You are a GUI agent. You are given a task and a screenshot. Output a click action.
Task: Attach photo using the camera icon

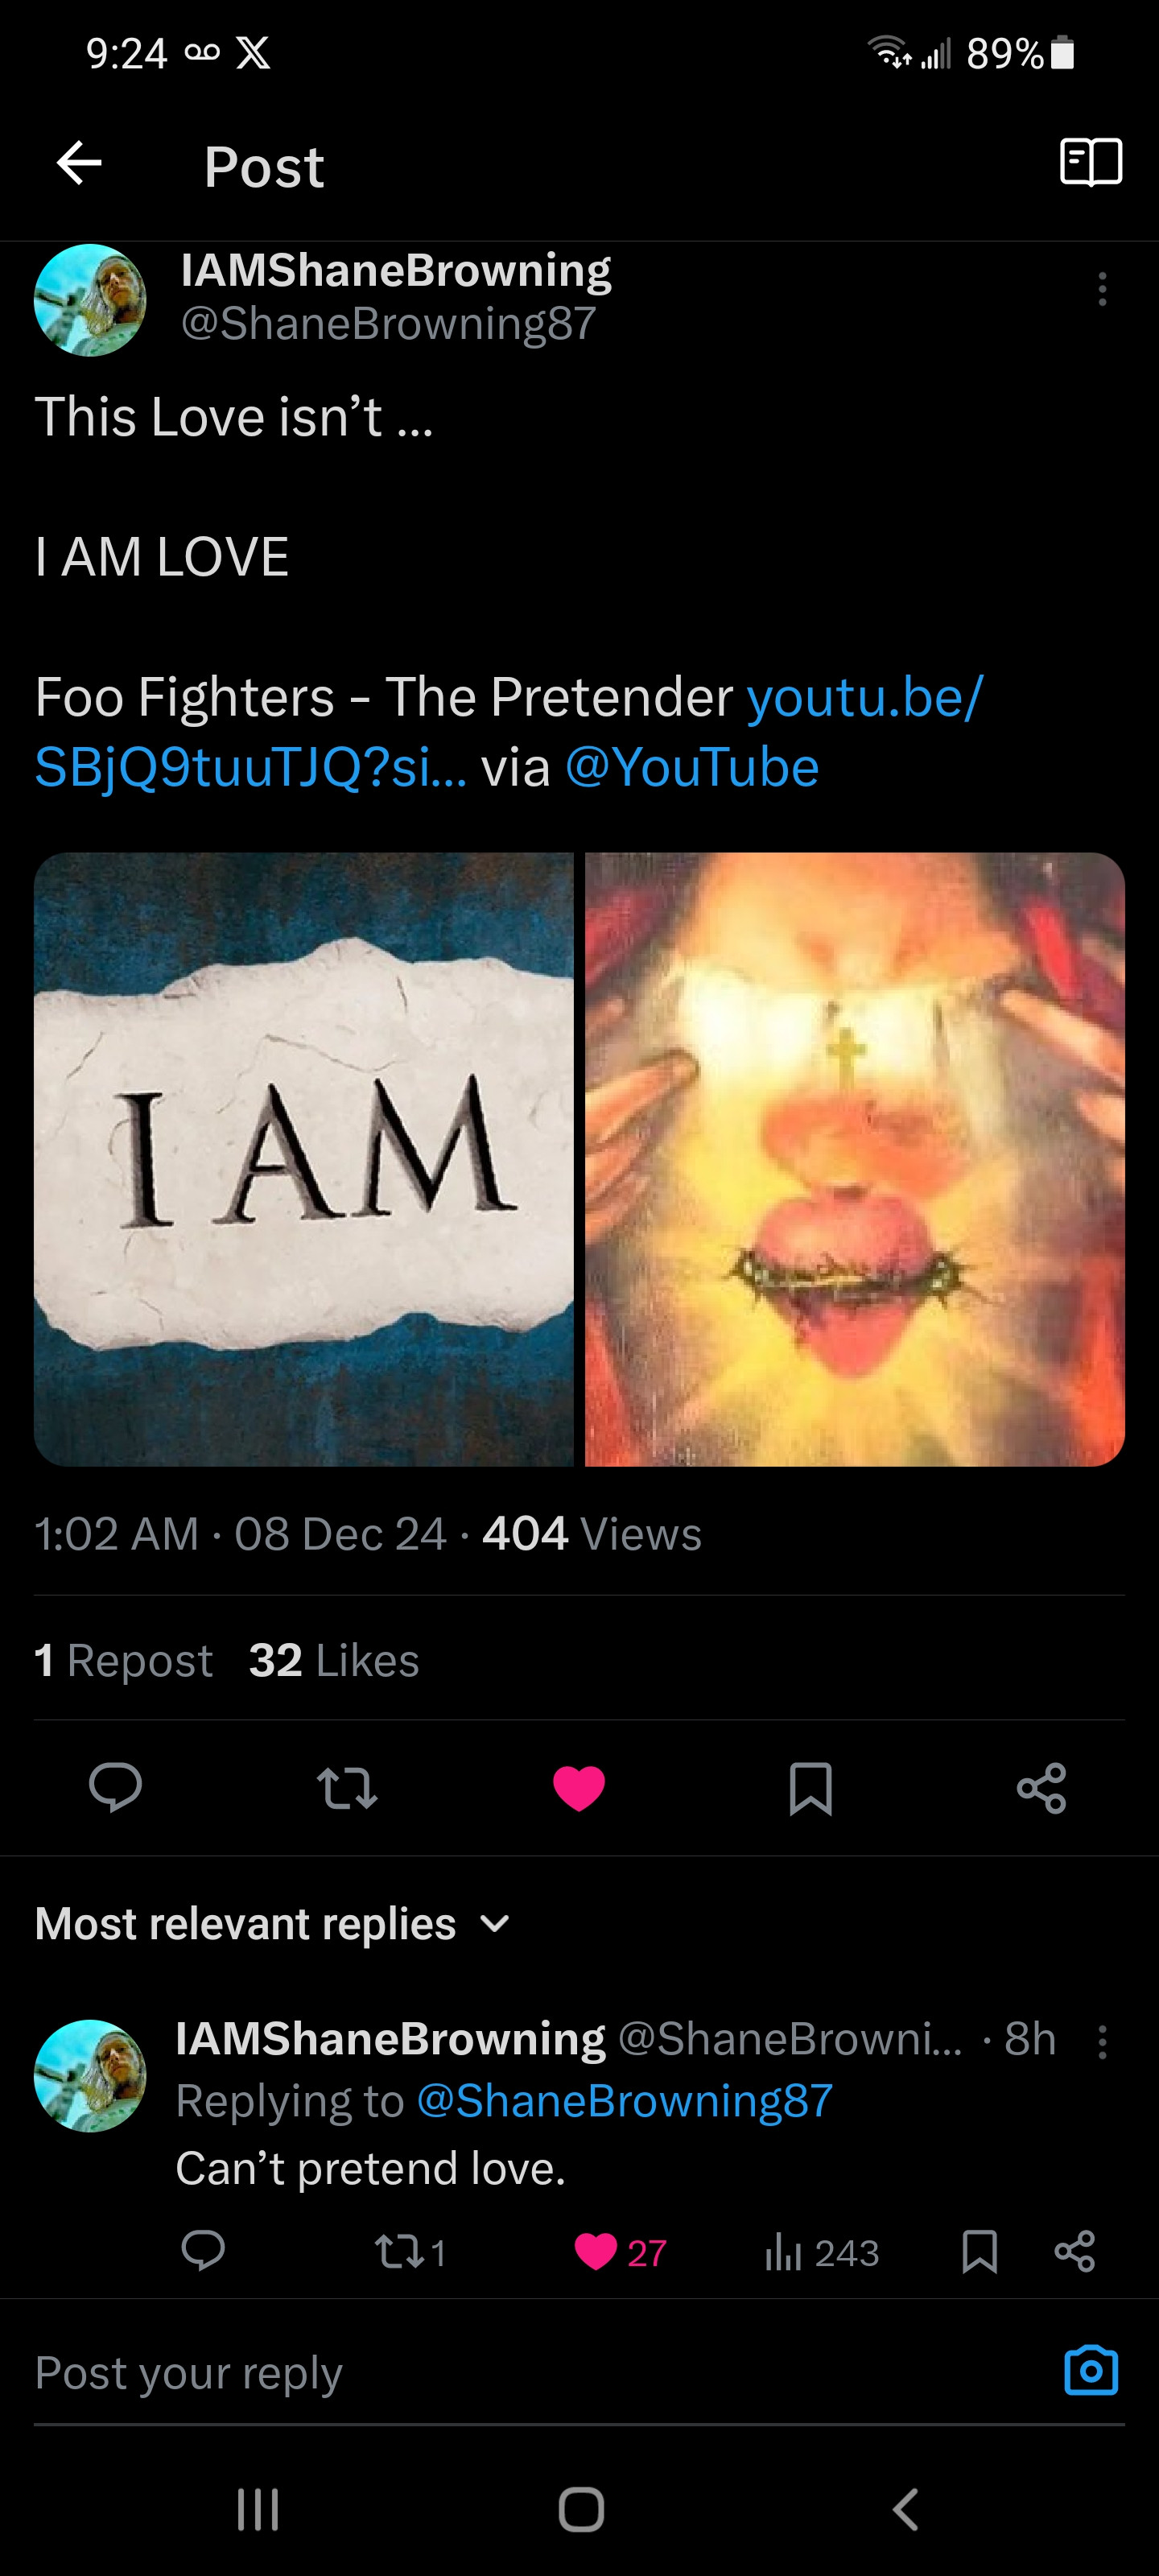pyautogui.click(x=1090, y=2371)
